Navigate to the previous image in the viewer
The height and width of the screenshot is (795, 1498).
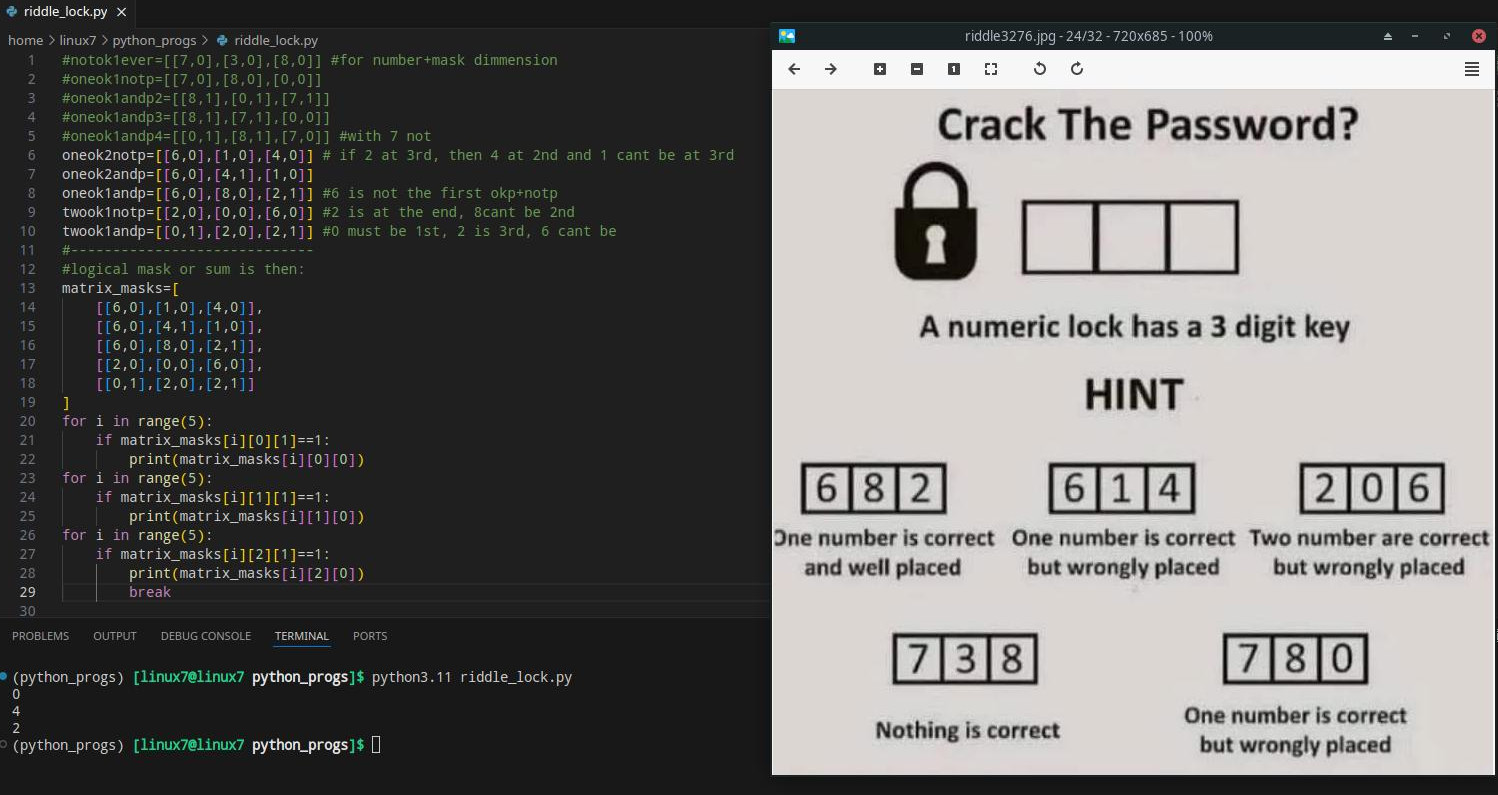tap(793, 69)
